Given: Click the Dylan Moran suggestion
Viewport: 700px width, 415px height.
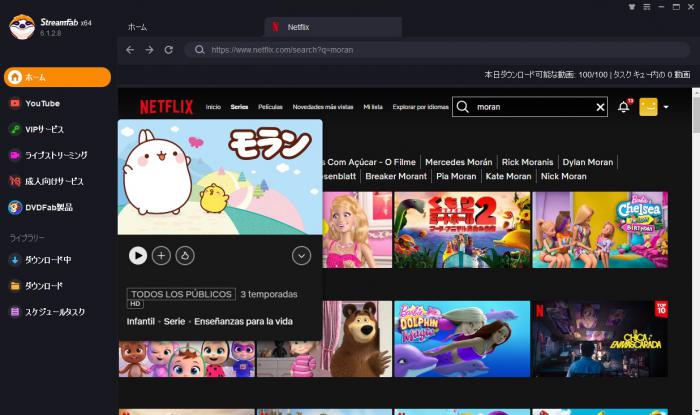Looking at the screenshot, I should pyautogui.click(x=588, y=162).
